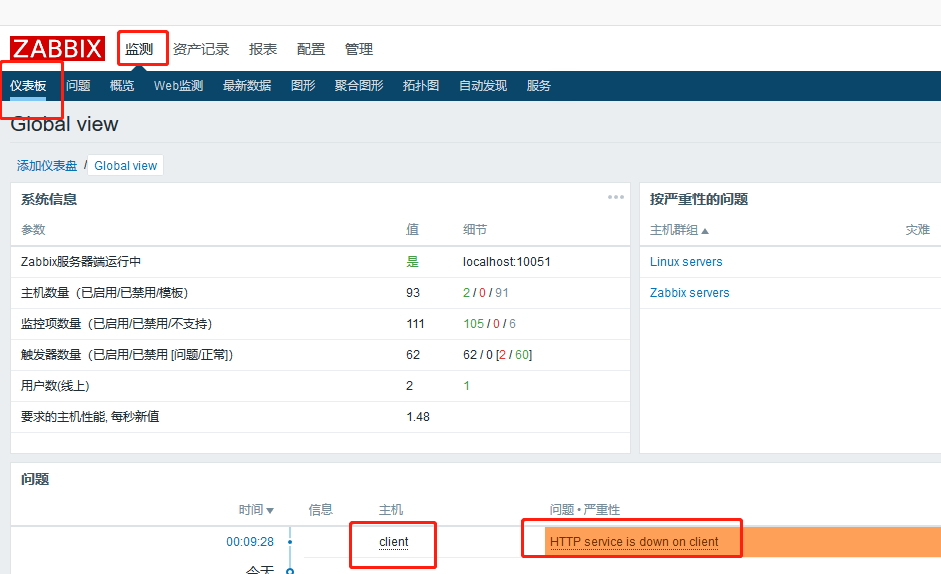Click the 用户数(线上) parameter row
The width and height of the screenshot is (941, 574).
(x=320, y=385)
